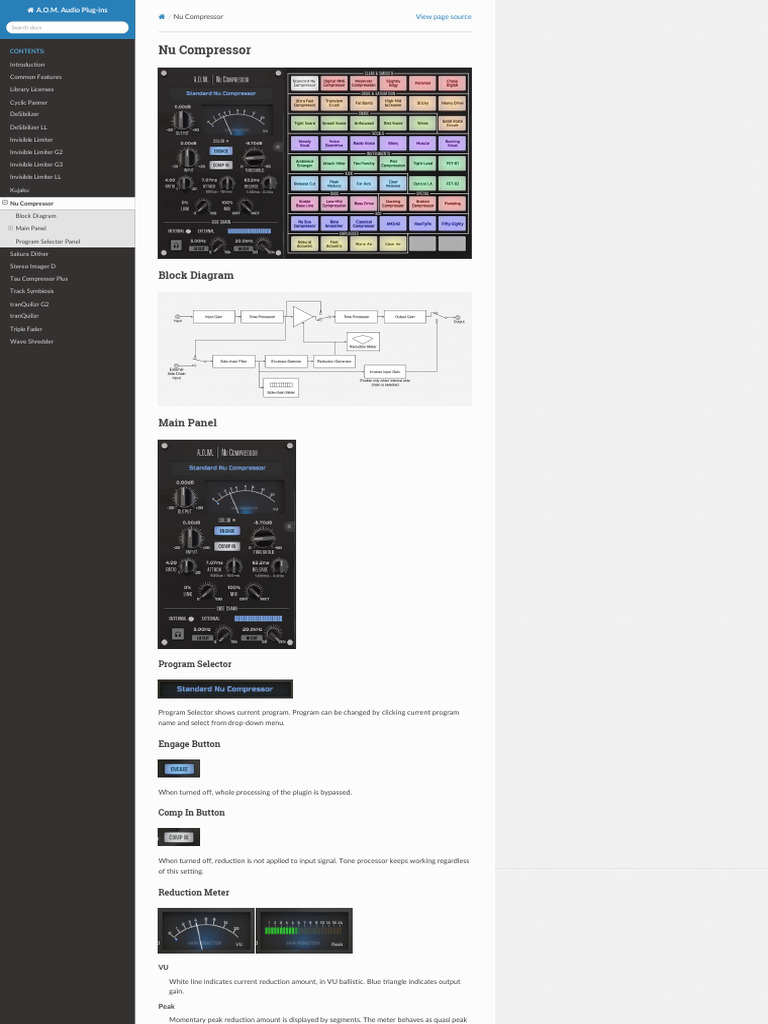Click the A.O.M. Audio Plug-ins home title
This screenshot has width=768, height=1024.
coord(67,10)
